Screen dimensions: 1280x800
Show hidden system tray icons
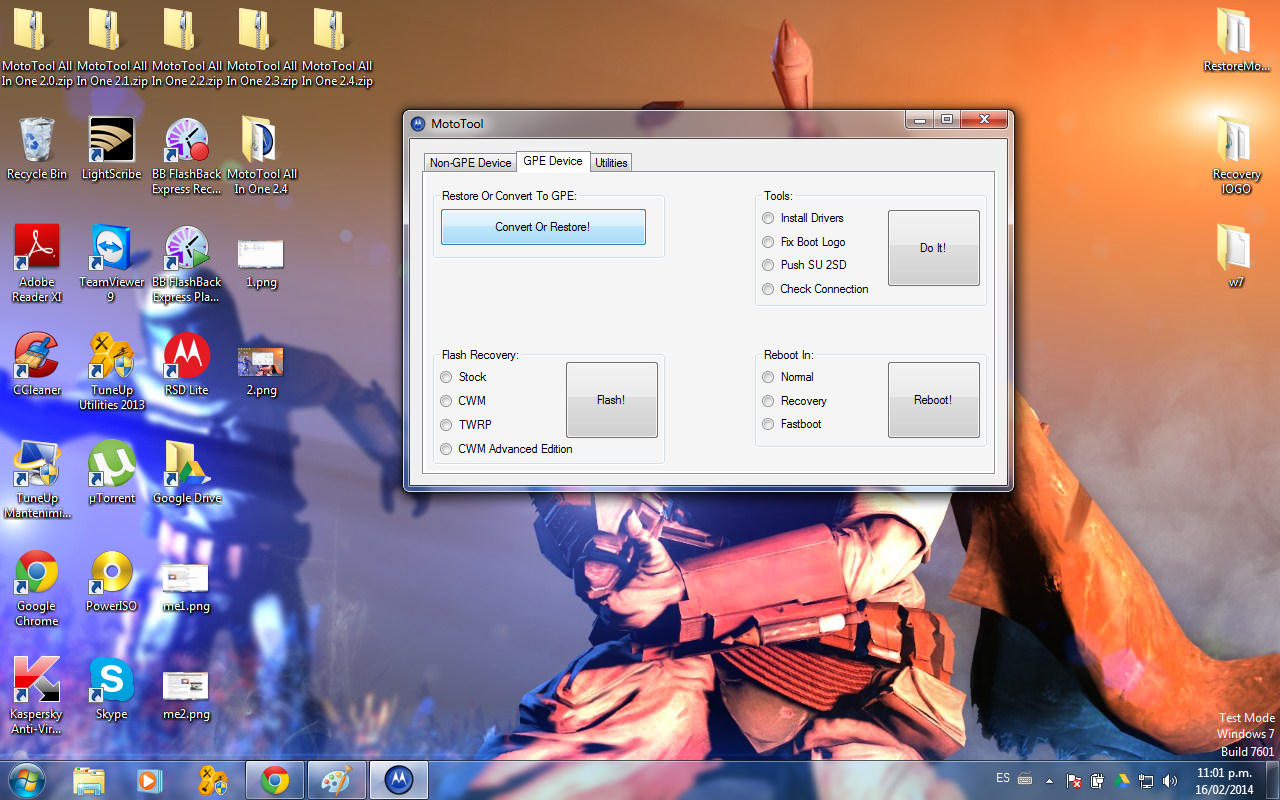click(1049, 780)
